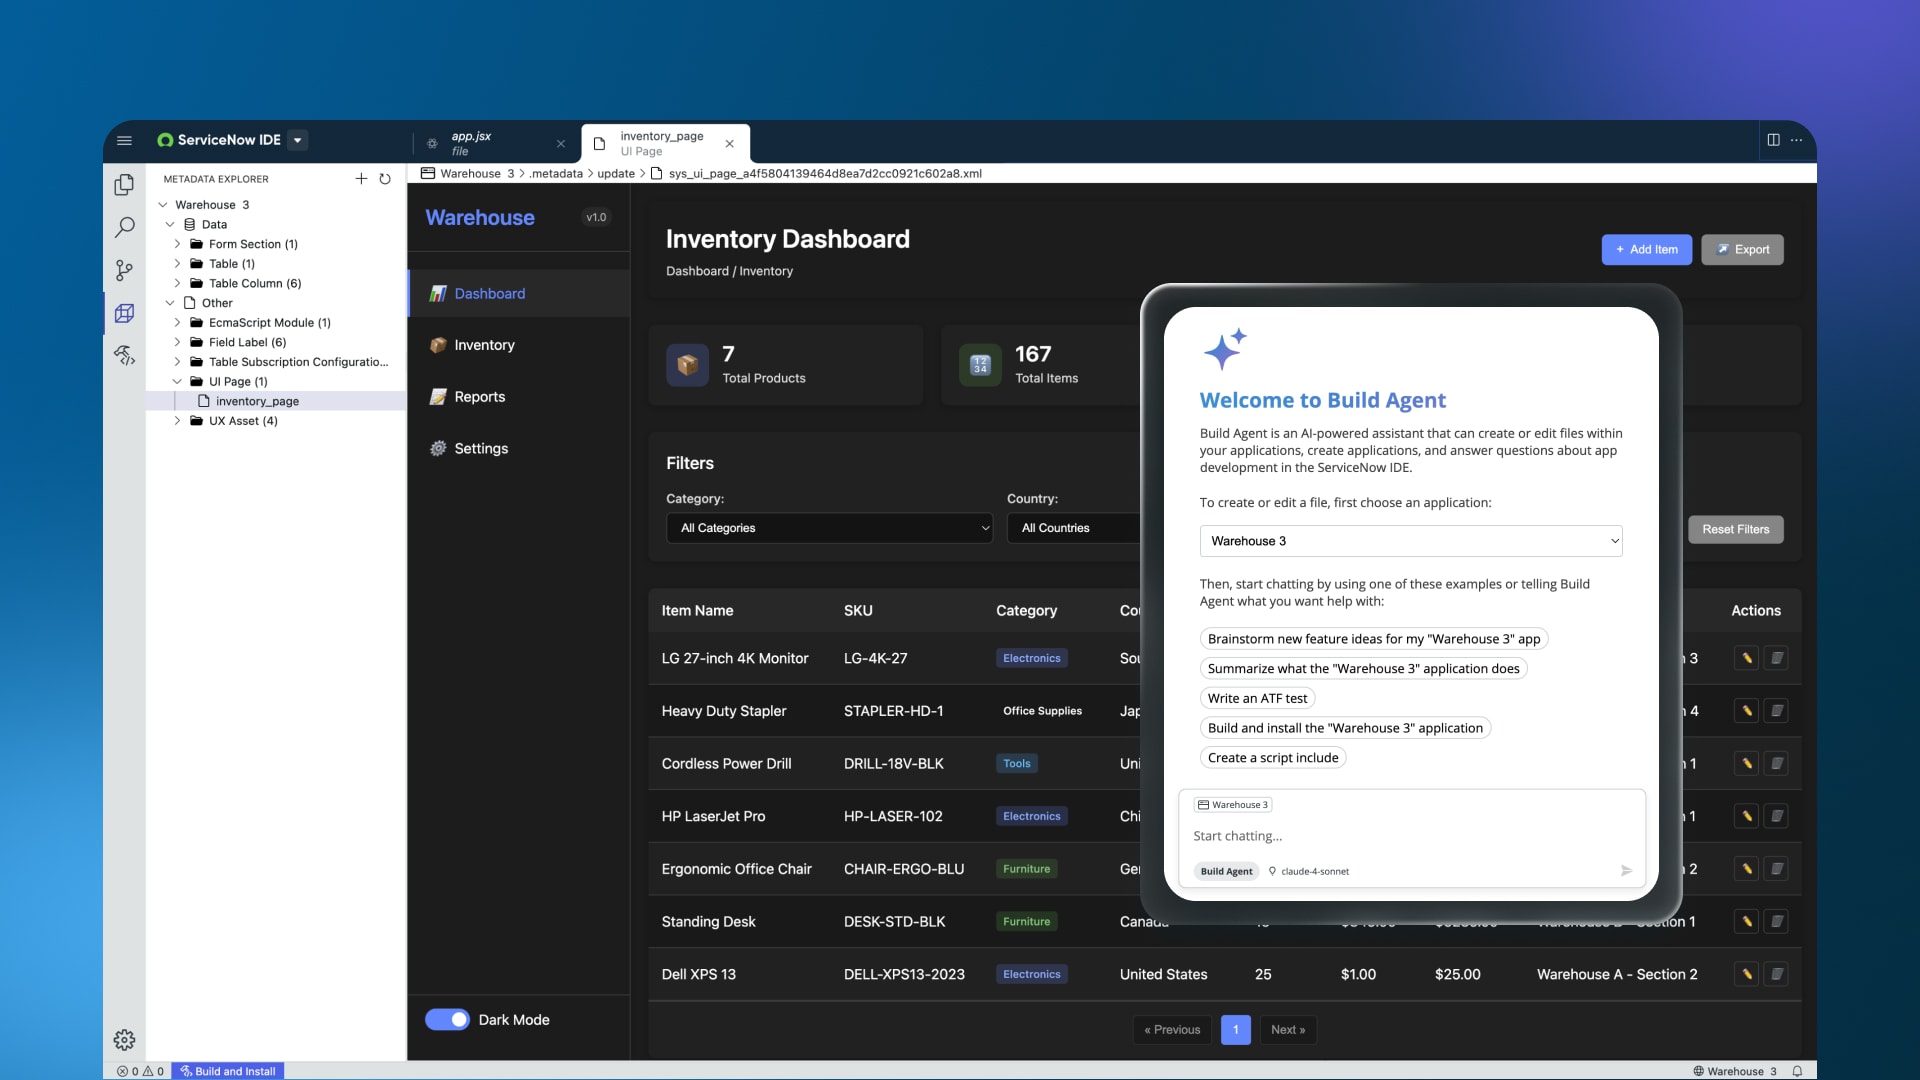
Task: Open the Source Control branch icon
Action: pos(124,270)
